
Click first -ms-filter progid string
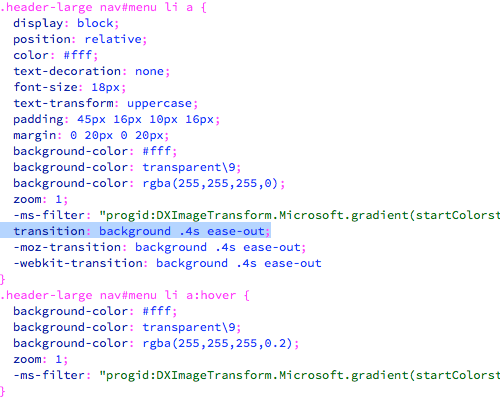(x=299, y=216)
